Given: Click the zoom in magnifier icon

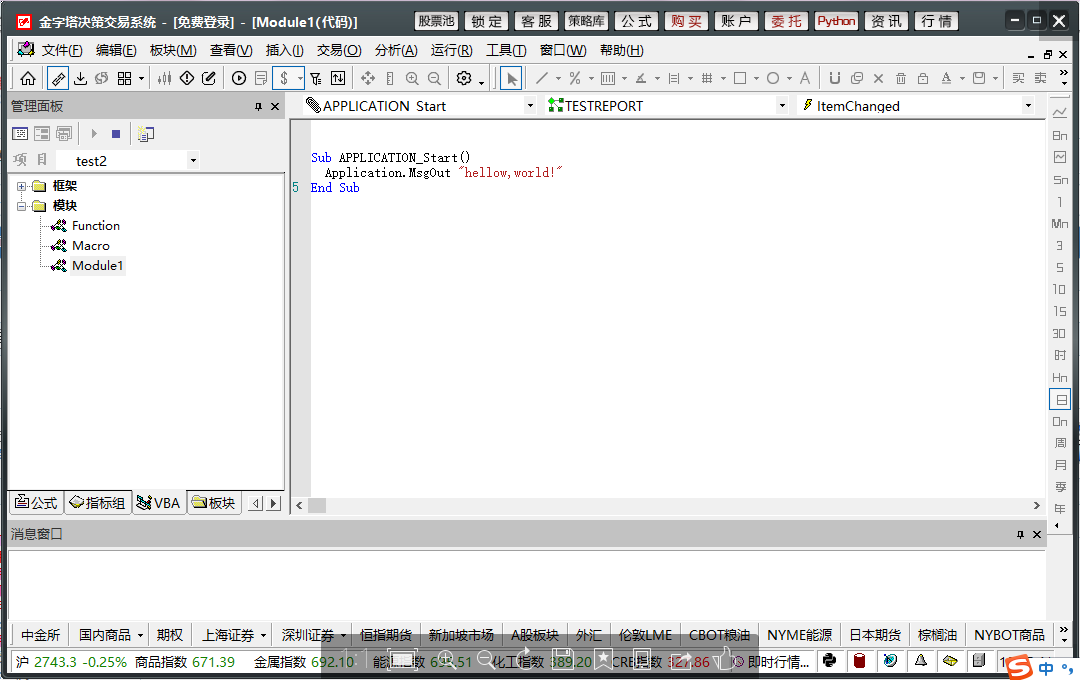Looking at the screenshot, I should pyautogui.click(x=412, y=78).
